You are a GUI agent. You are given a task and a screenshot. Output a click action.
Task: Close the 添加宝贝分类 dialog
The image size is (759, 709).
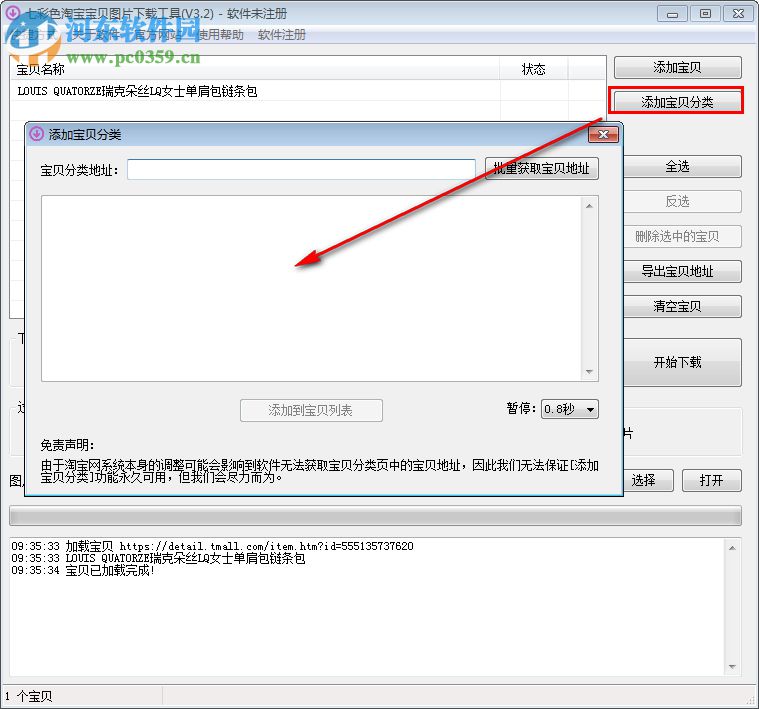[603, 135]
